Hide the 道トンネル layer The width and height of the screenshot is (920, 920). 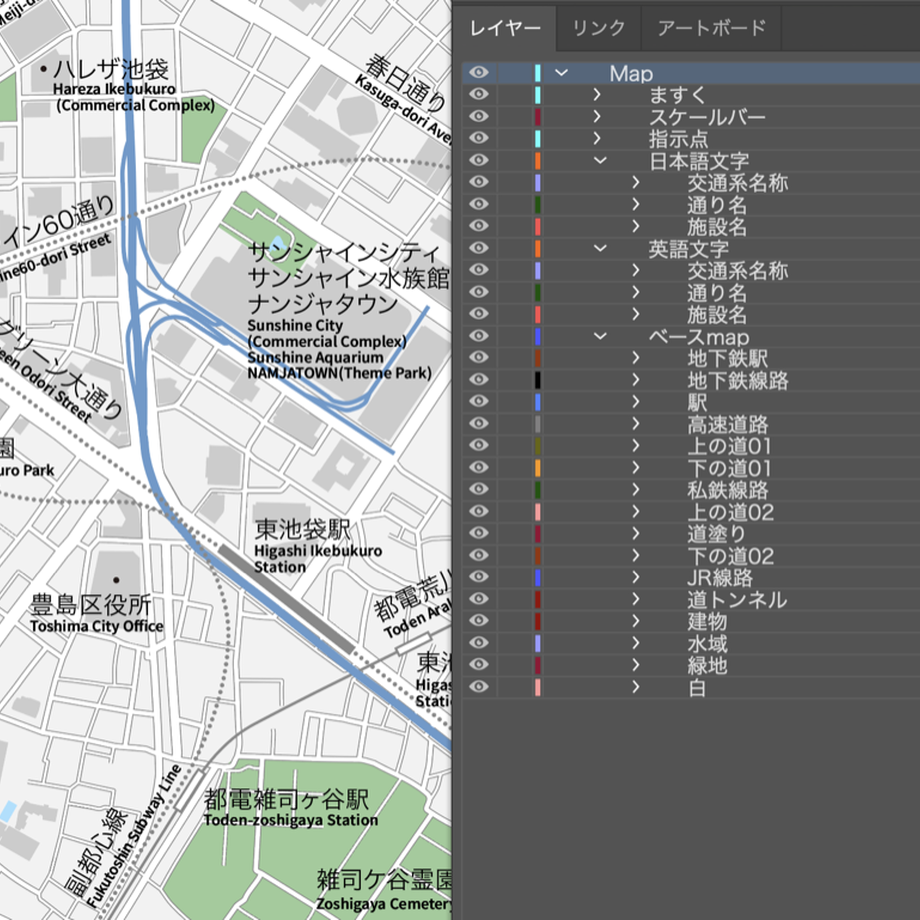pyautogui.click(x=479, y=599)
